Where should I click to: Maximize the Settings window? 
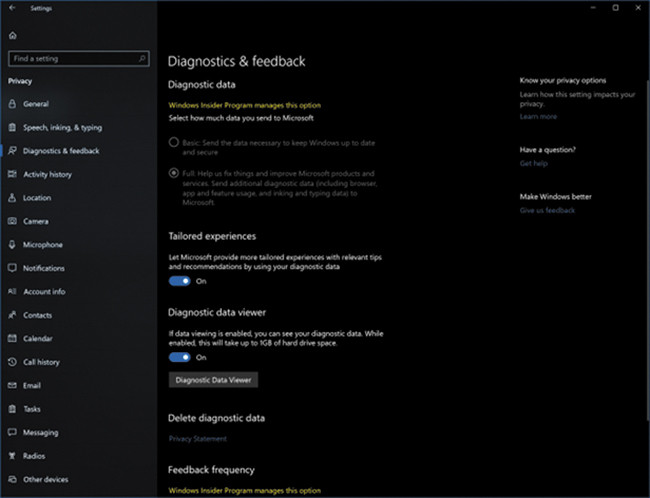pyautogui.click(x=616, y=7)
